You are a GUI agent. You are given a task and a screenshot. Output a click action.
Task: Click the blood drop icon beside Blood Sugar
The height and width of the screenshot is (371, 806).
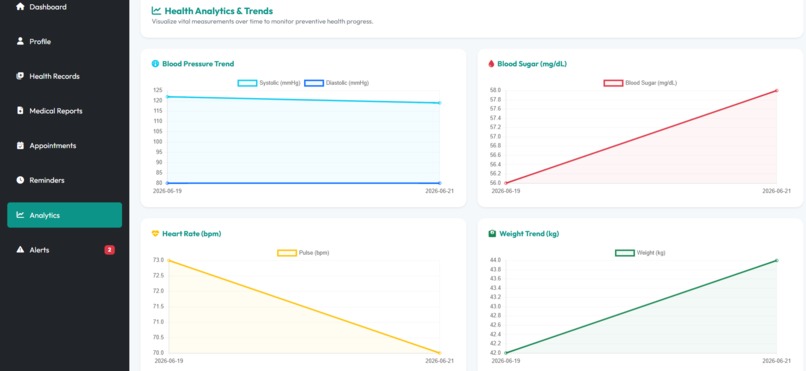[490, 64]
